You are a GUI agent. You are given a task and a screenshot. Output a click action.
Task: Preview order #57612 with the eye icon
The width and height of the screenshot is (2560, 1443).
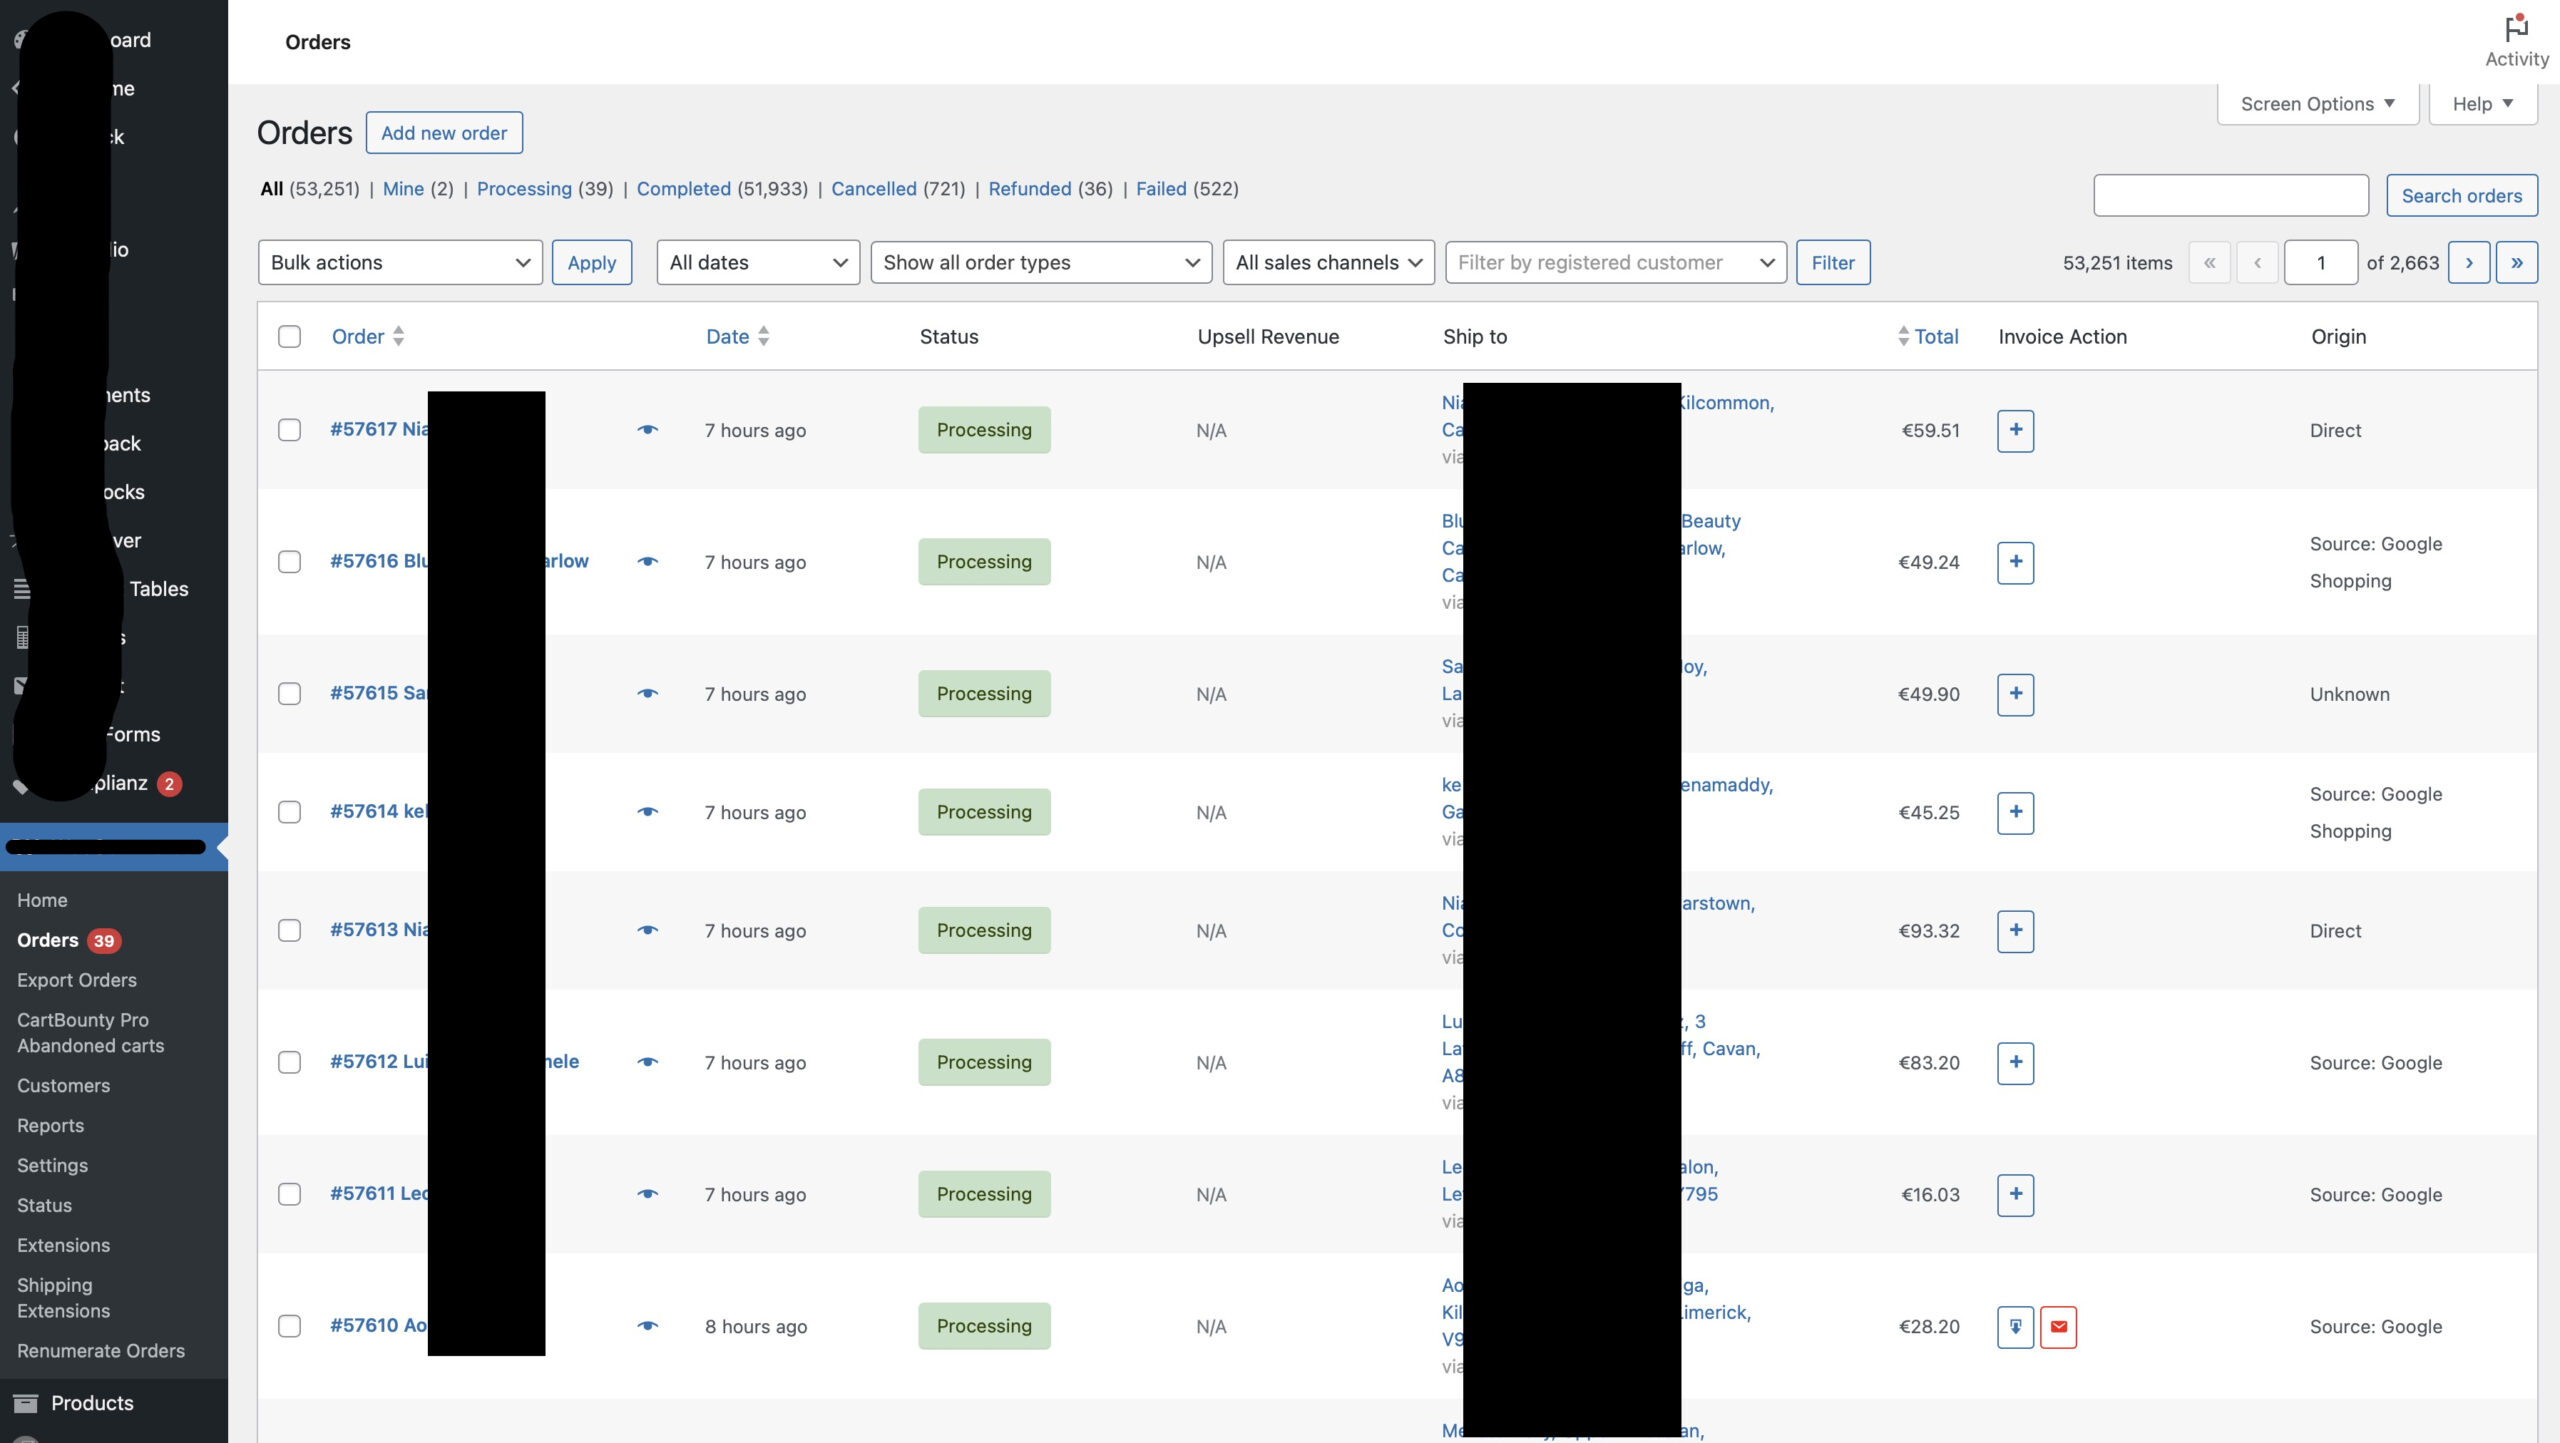coord(648,1062)
